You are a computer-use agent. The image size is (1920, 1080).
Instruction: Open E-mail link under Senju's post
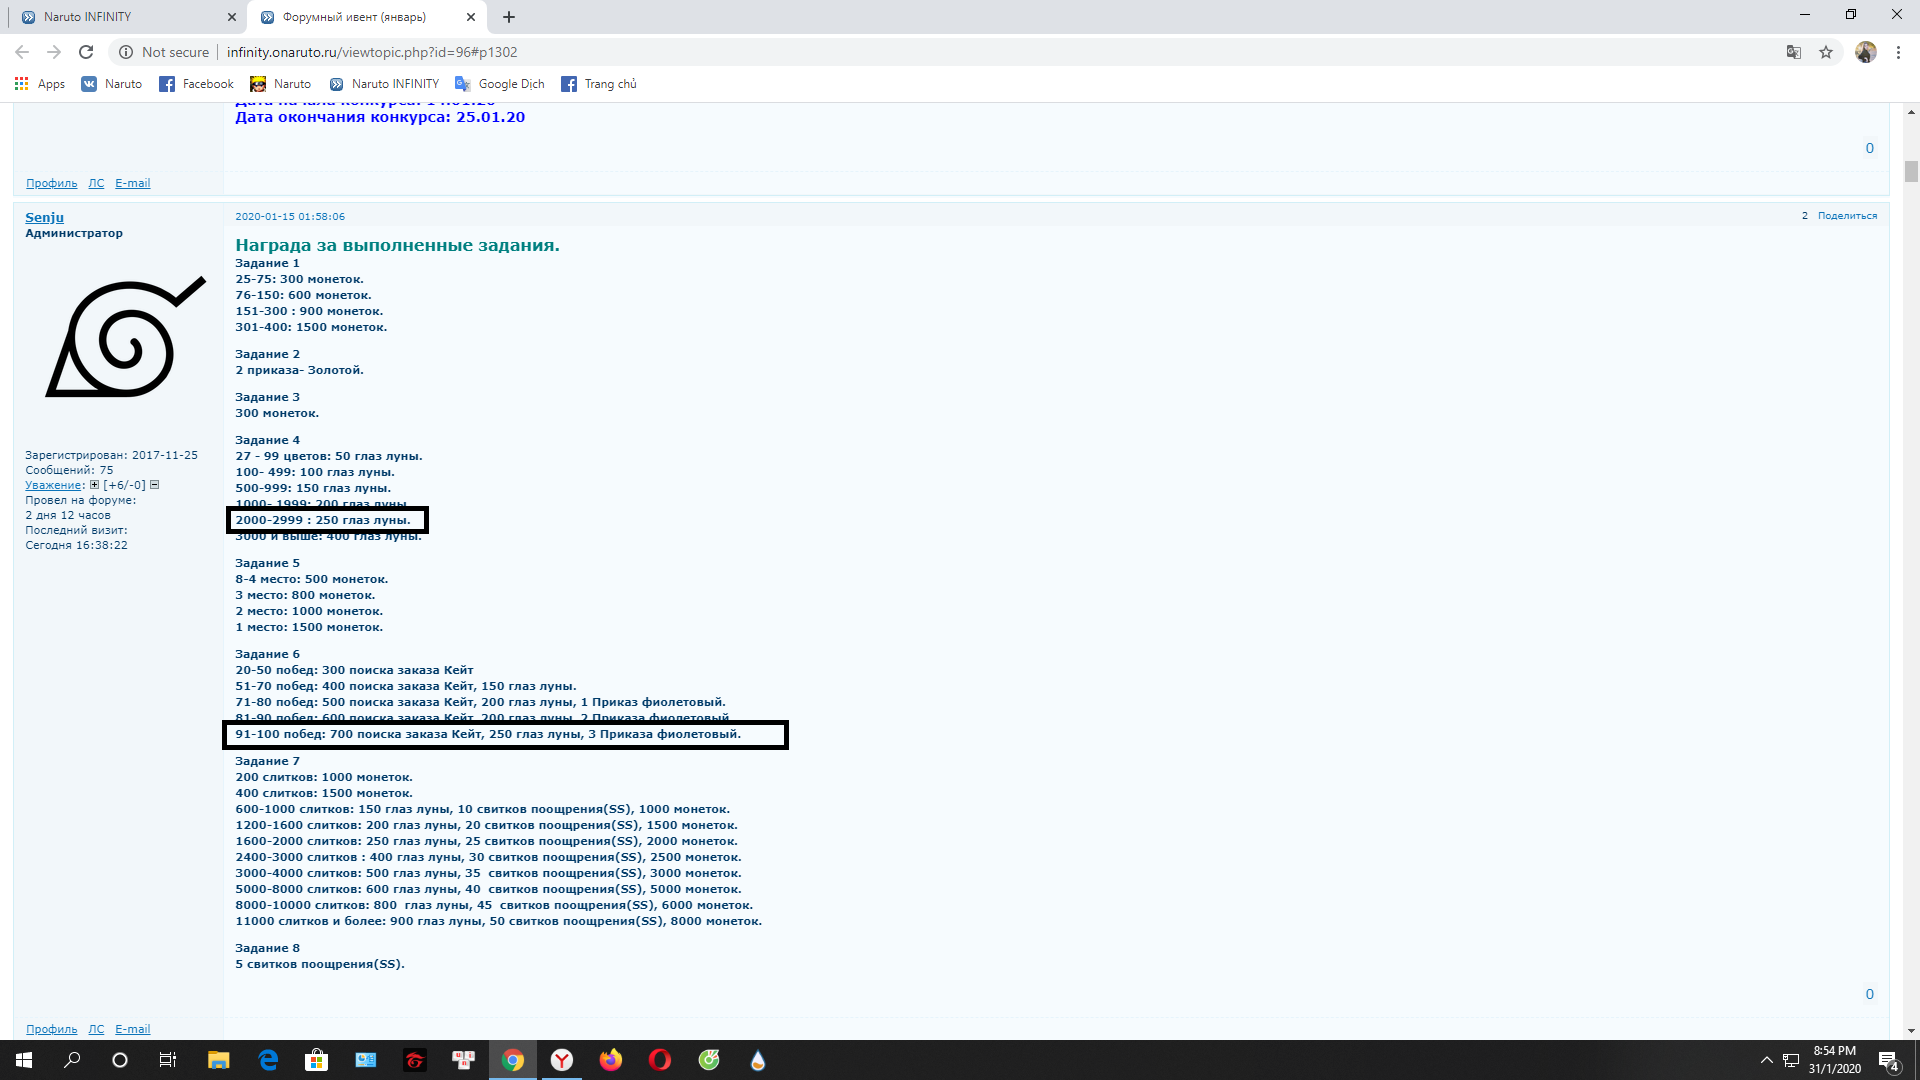point(132,1029)
